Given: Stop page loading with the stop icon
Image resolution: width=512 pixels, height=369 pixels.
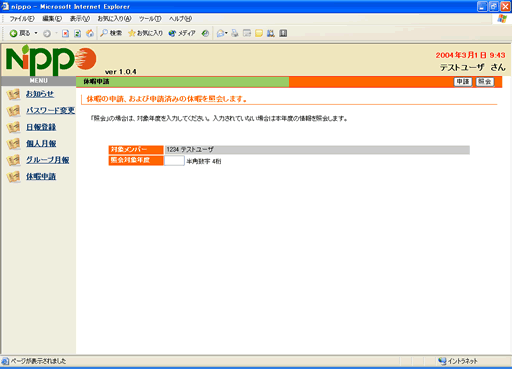Looking at the screenshot, I should [x=66, y=33].
